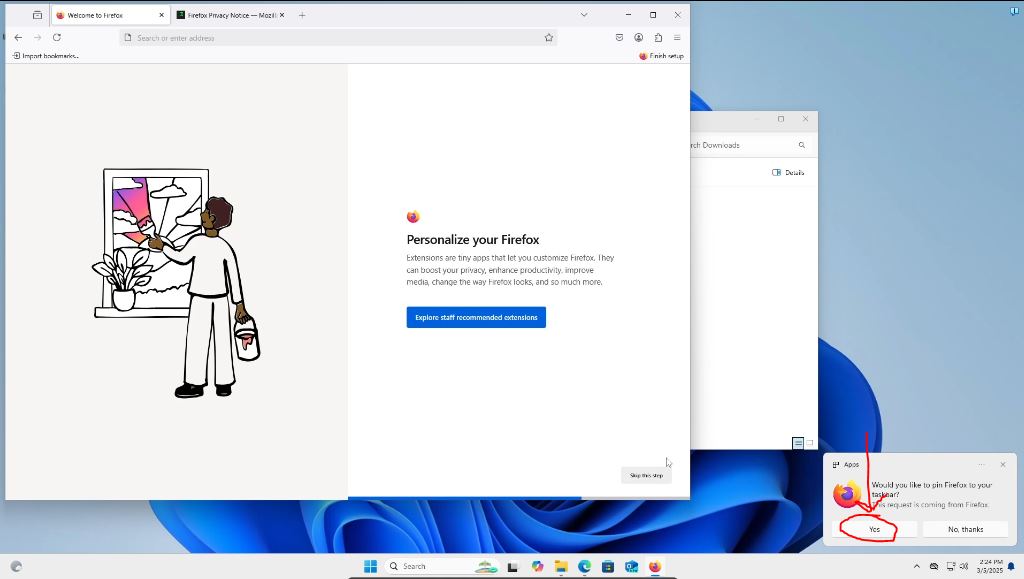The height and width of the screenshot is (579, 1024).
Task: Click the painter illustration on the welcome page
Action: (176, 283)
